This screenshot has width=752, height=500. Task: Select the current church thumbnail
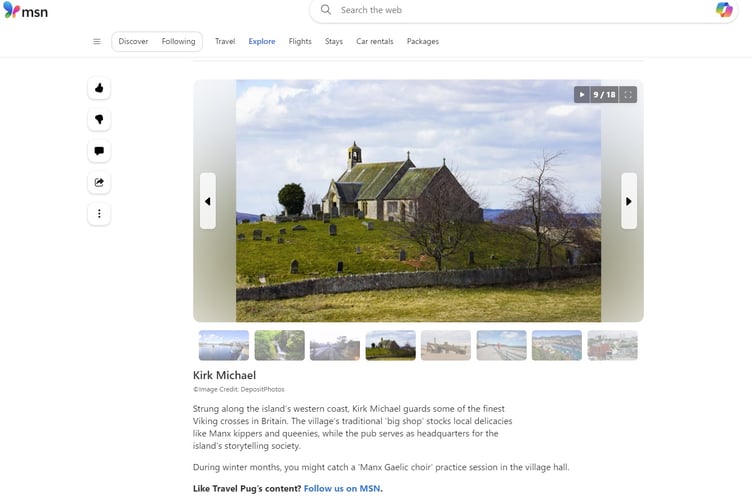(x=390, y=345)
